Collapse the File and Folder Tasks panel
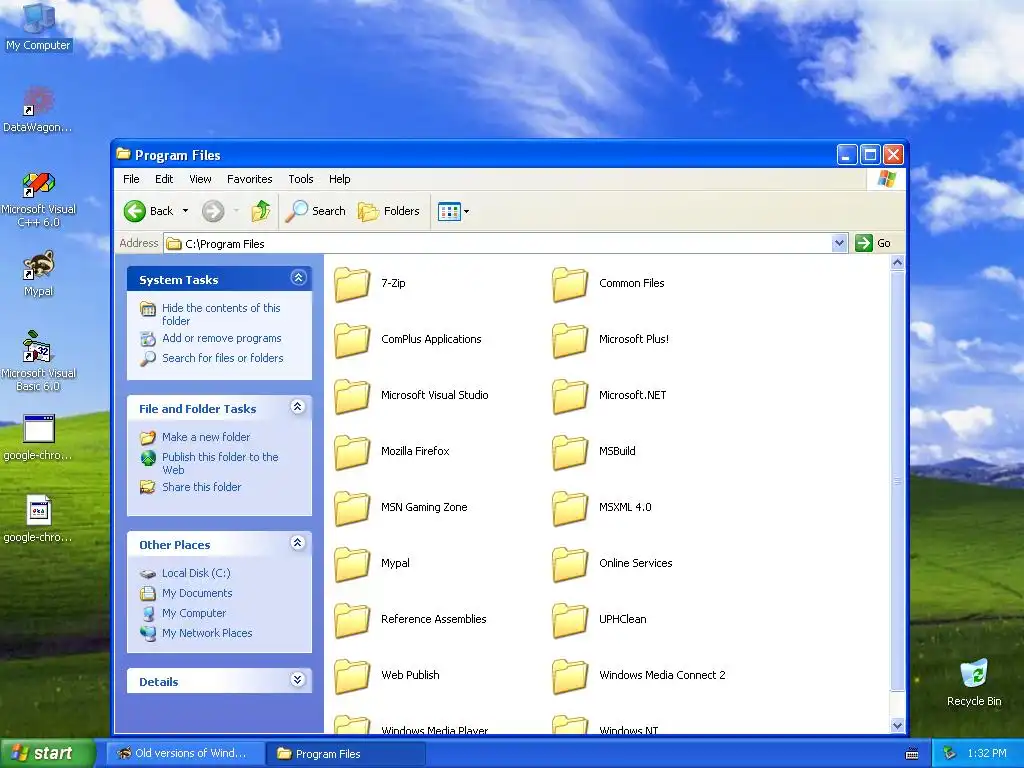 [298, 408]
